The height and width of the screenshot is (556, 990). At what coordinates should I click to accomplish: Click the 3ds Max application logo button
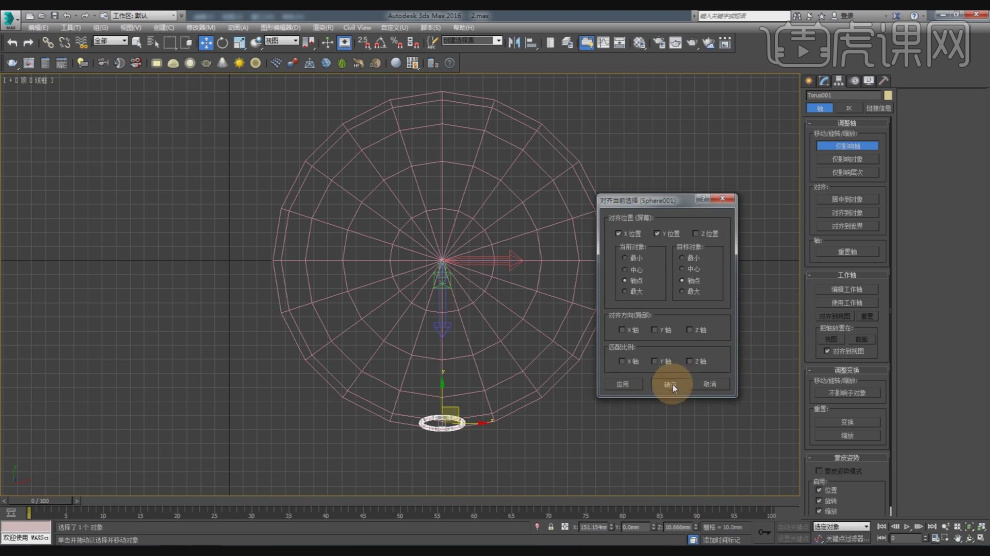[10, 17]
